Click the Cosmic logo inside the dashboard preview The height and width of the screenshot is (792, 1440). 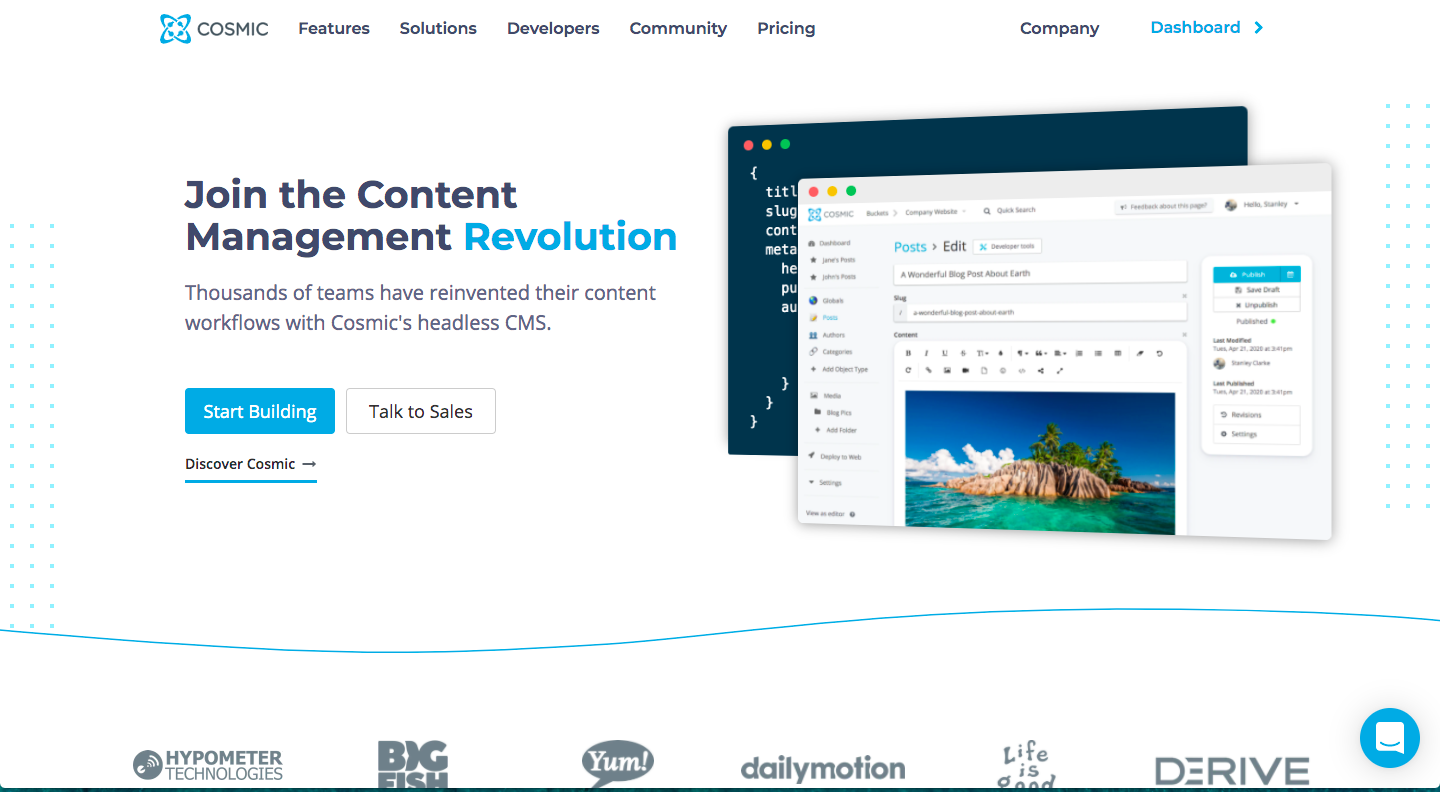(831, 214)
